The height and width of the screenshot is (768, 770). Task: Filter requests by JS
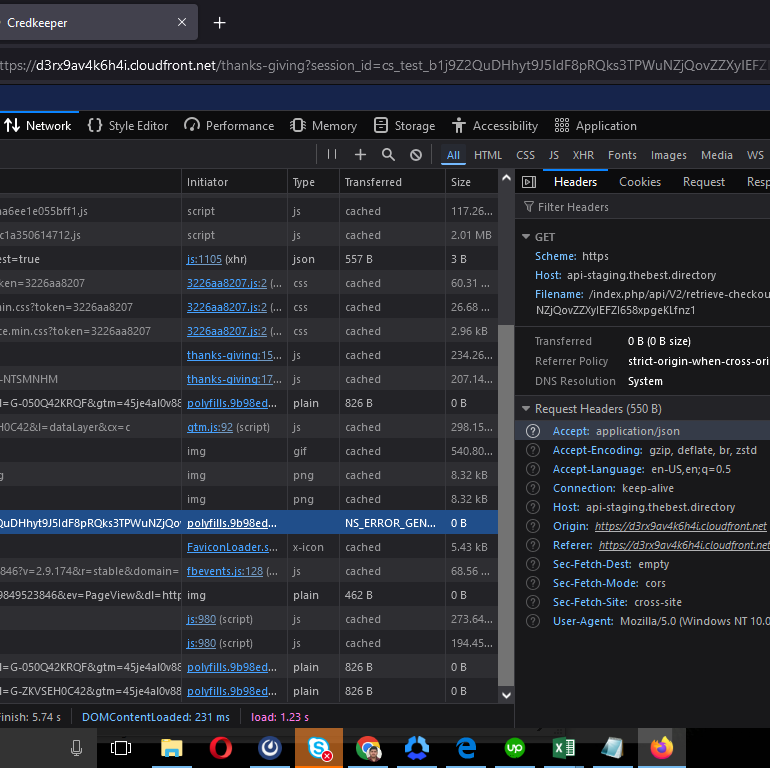point(553,155)
